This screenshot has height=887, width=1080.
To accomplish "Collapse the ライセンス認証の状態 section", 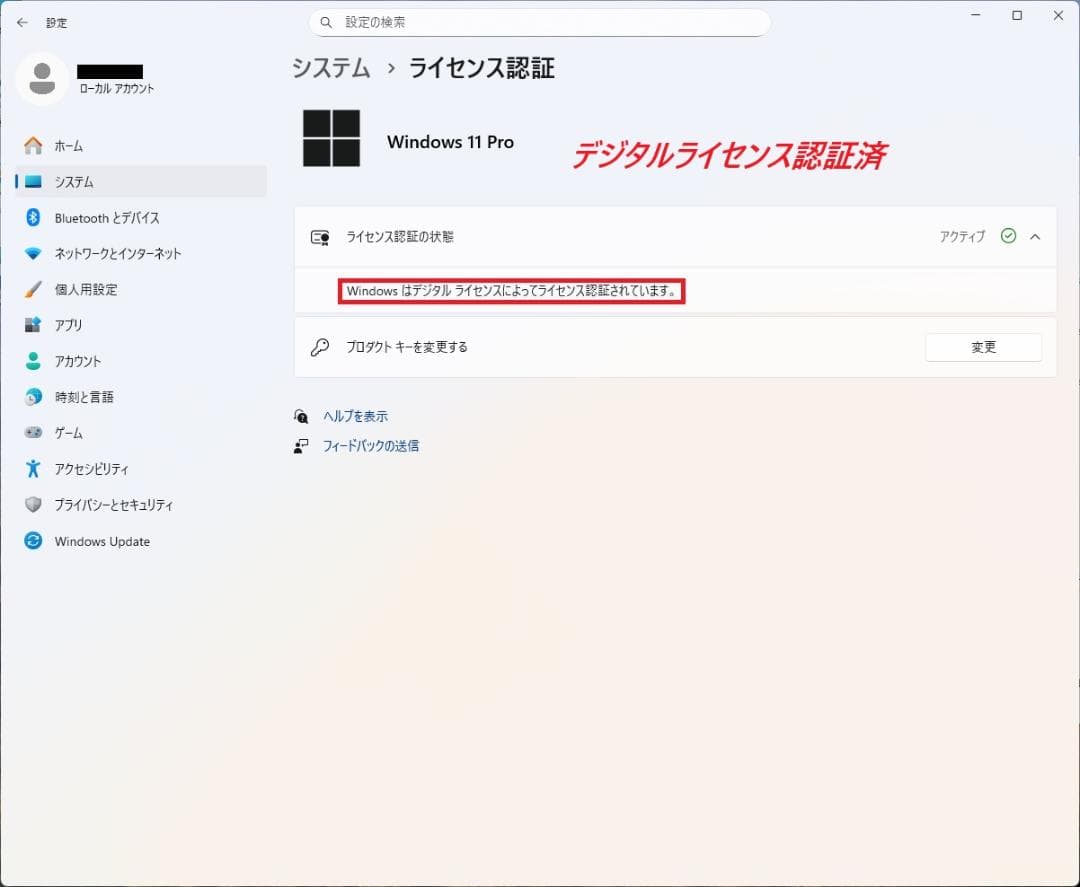I will [1035, 237].
